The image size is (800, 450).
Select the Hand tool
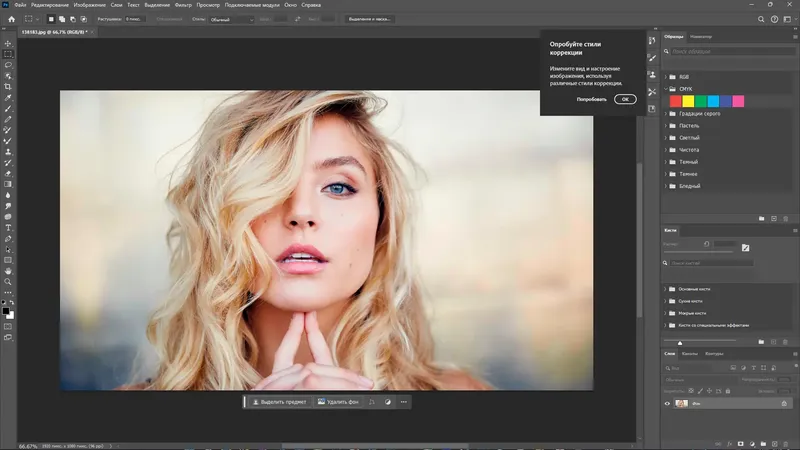point(8,270)
